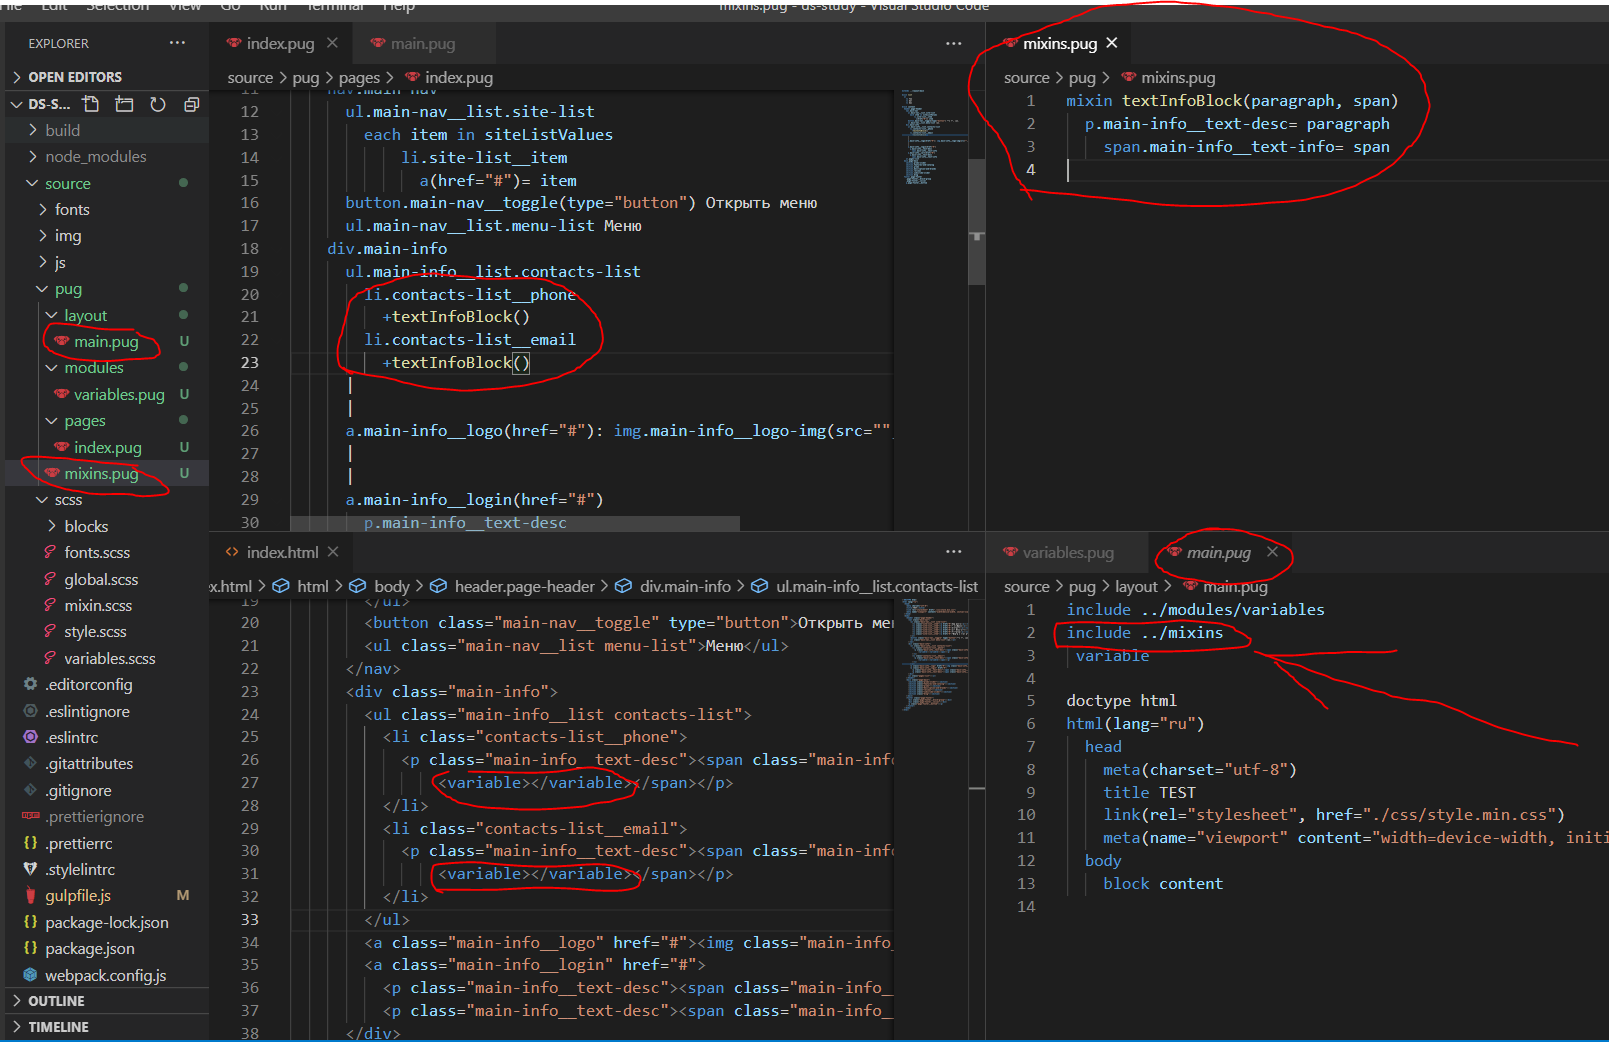The width and height of the screenshot is (1609, 1042).
Task: Open webpack.config.js in the Explorer
Action: 105,975
